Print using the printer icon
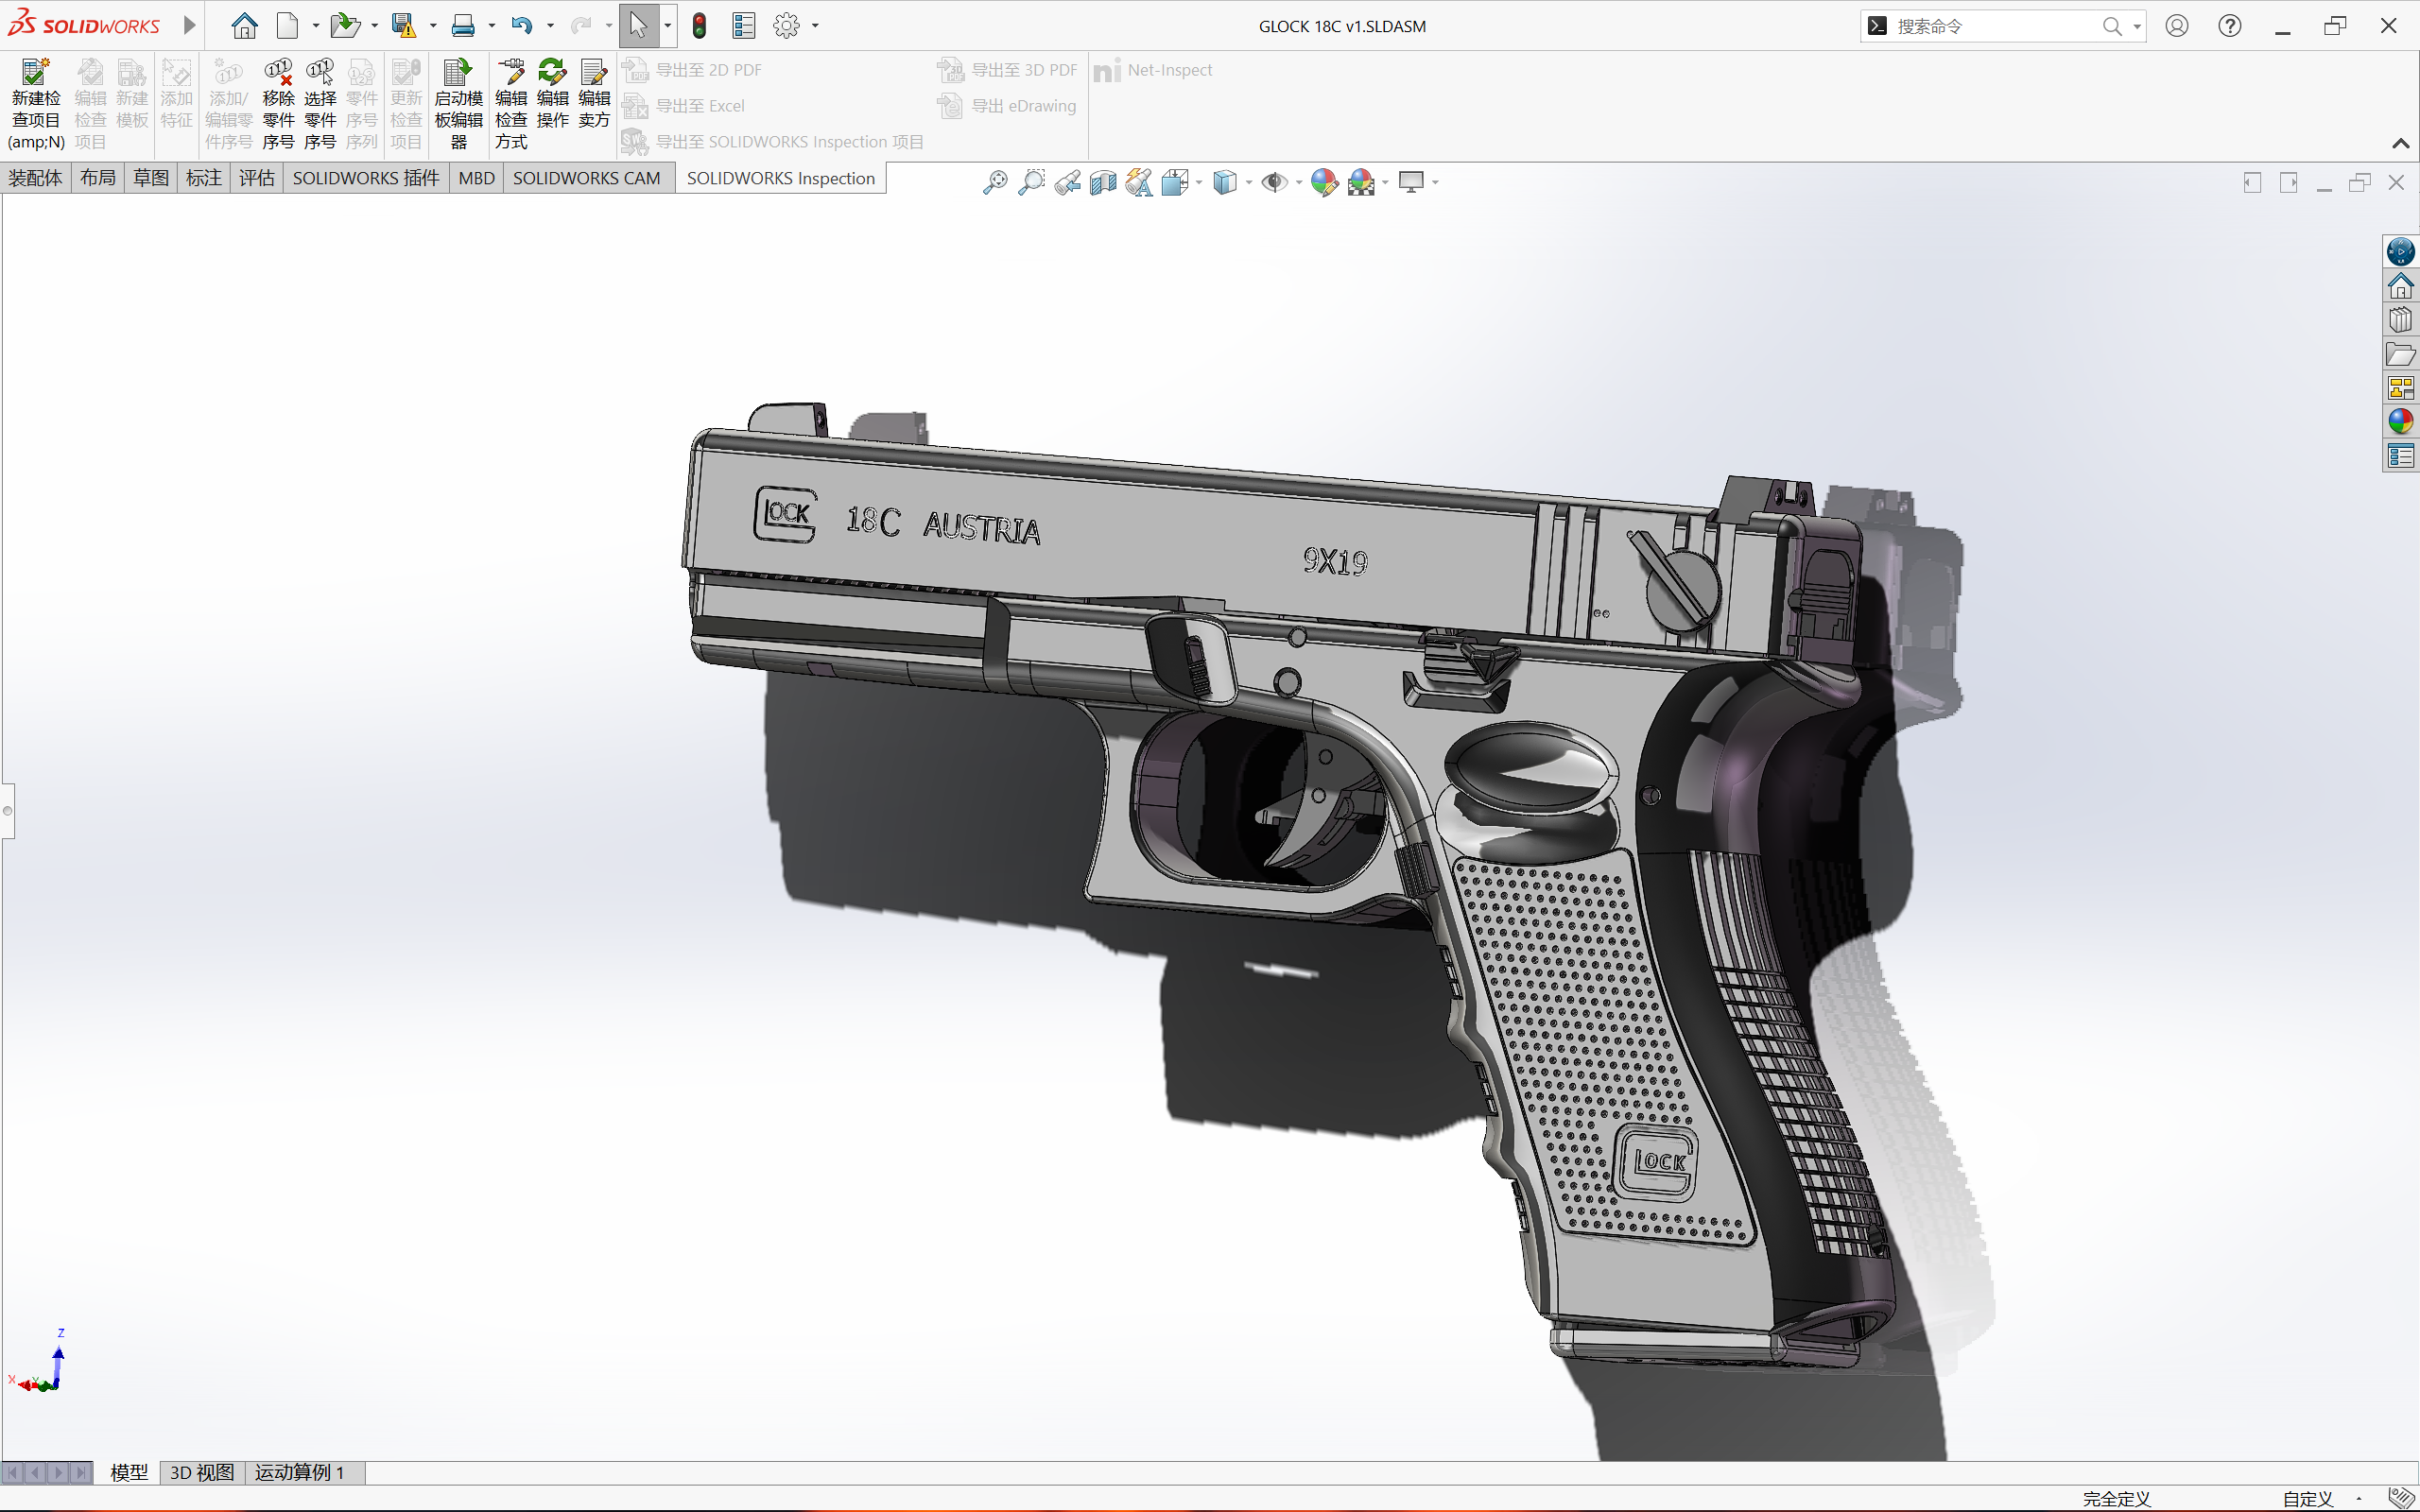 click(463, 26)
